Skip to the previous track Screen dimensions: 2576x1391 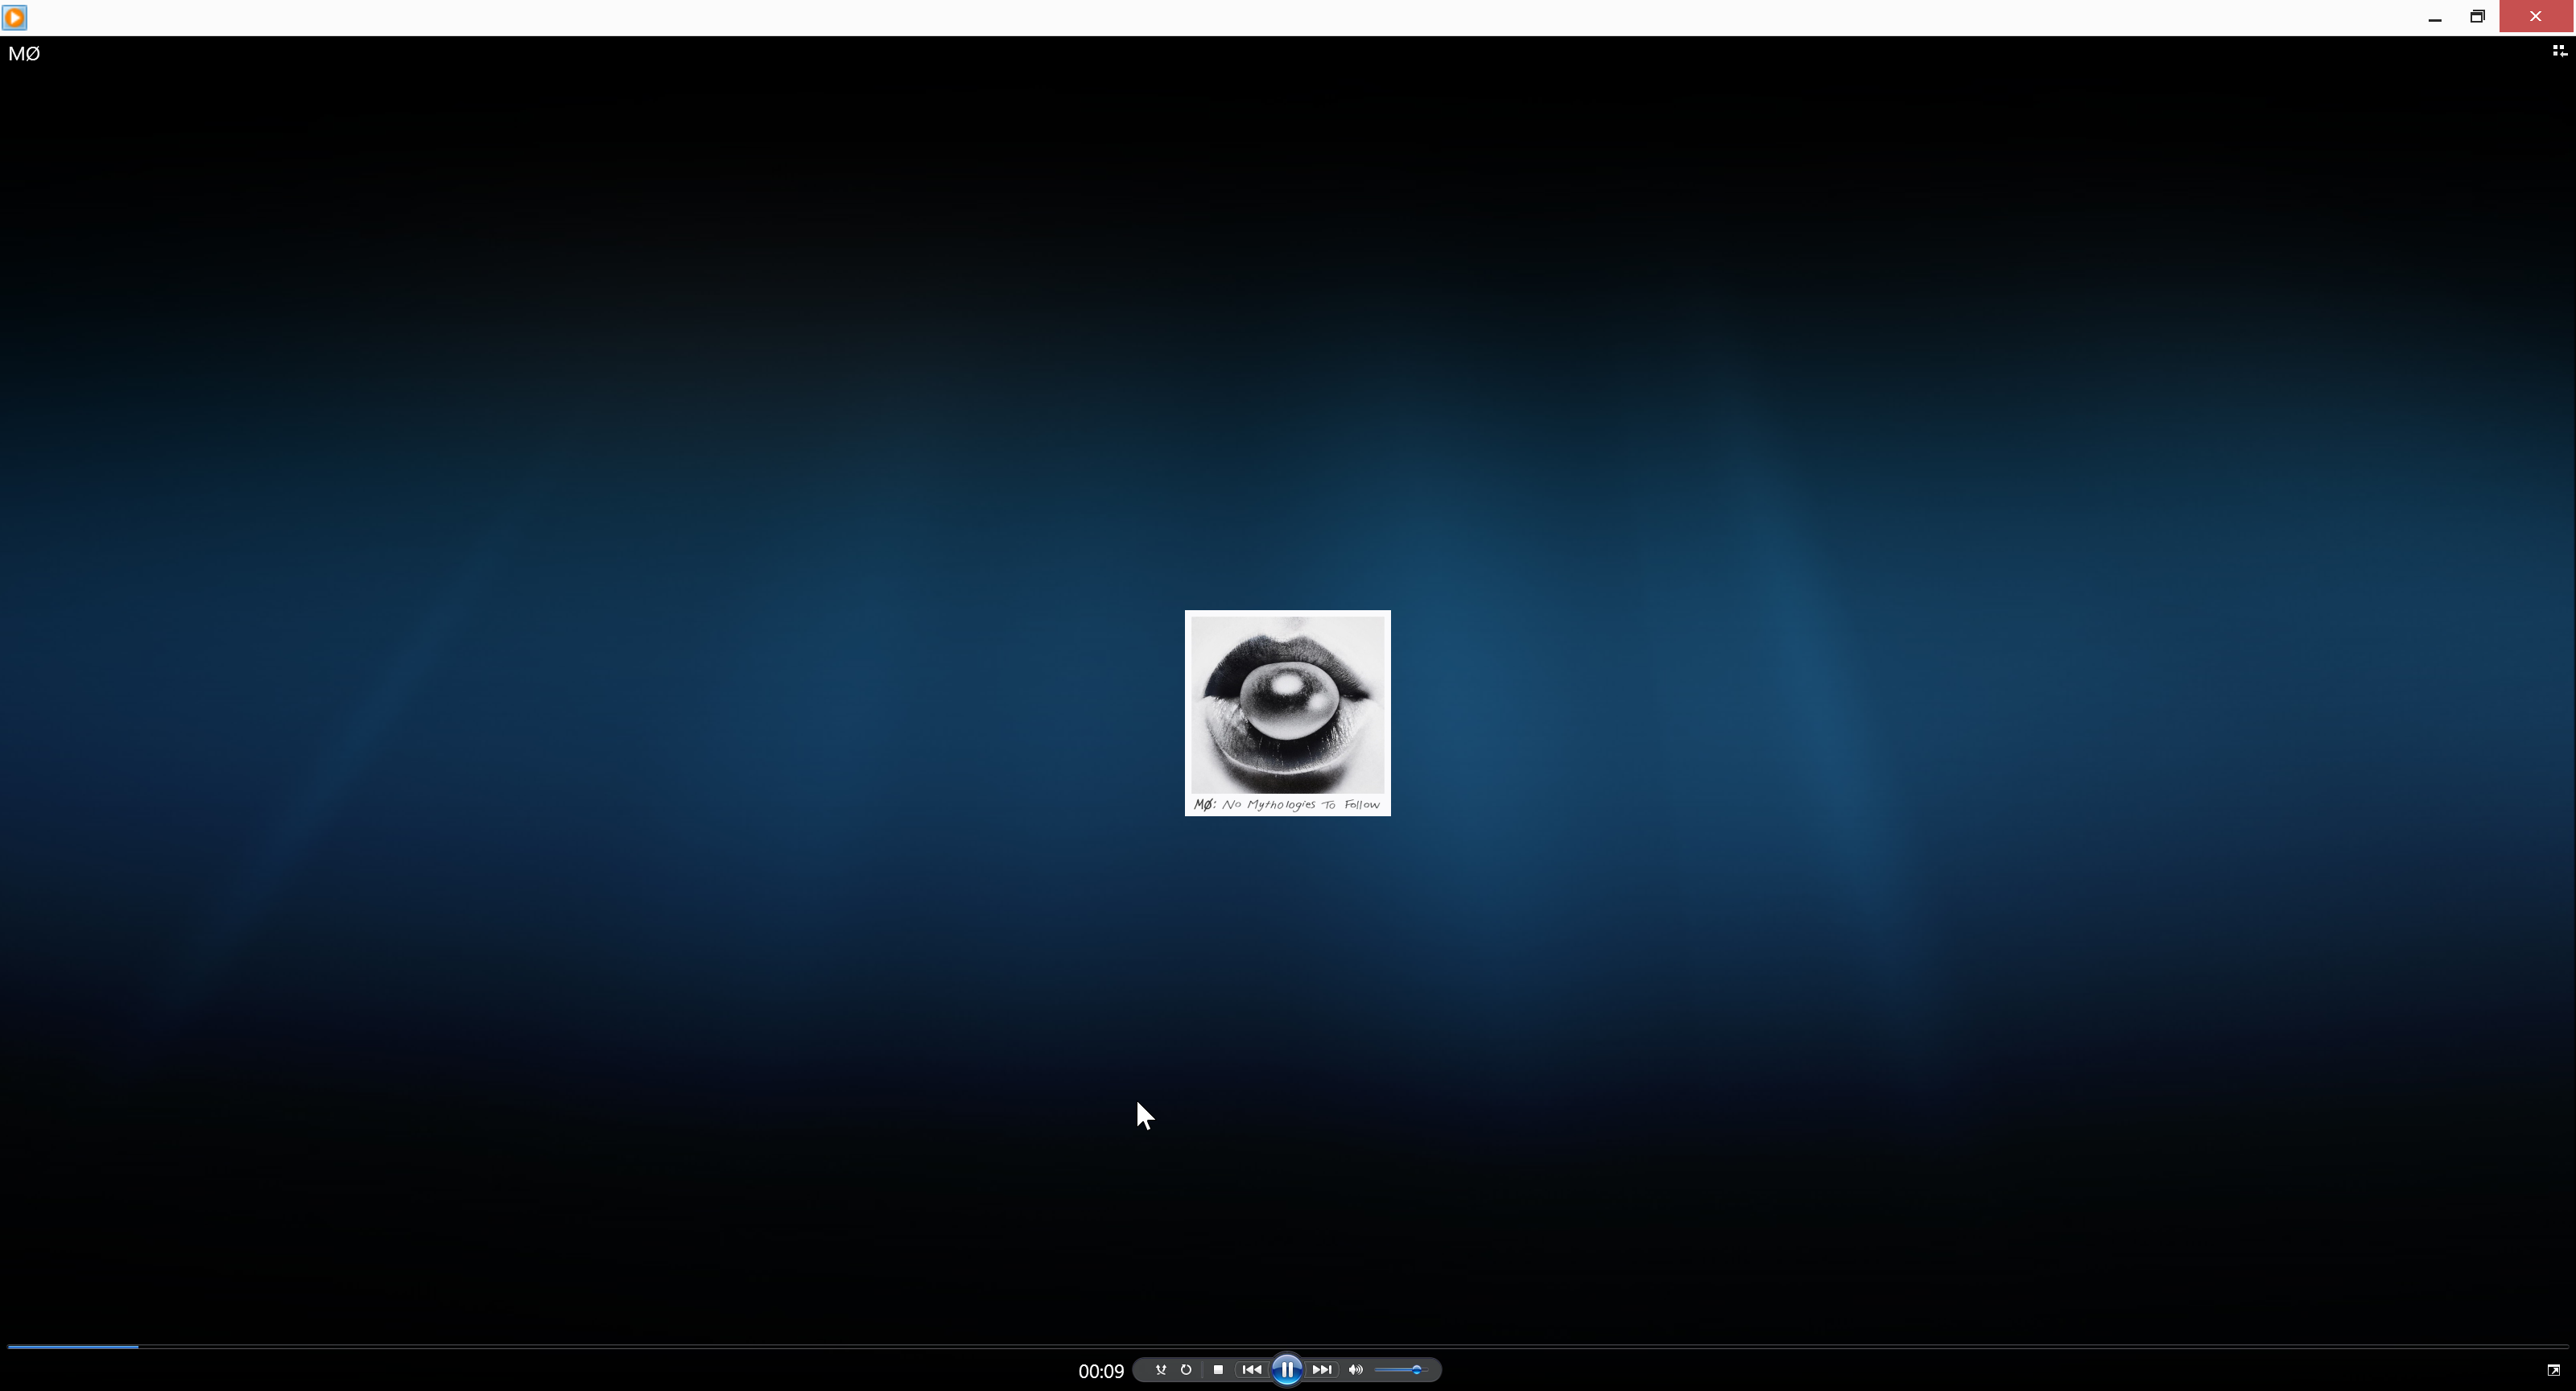pos(1252,1370)
